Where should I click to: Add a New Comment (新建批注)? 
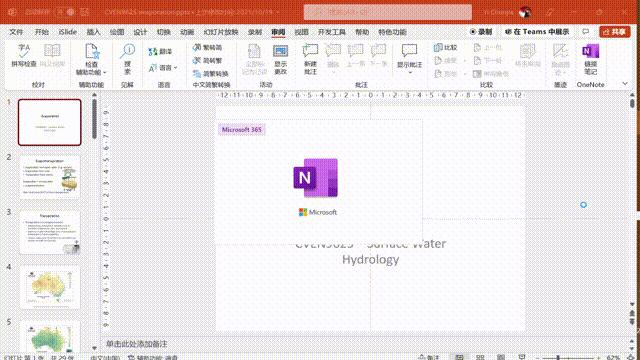coord(310,59)
